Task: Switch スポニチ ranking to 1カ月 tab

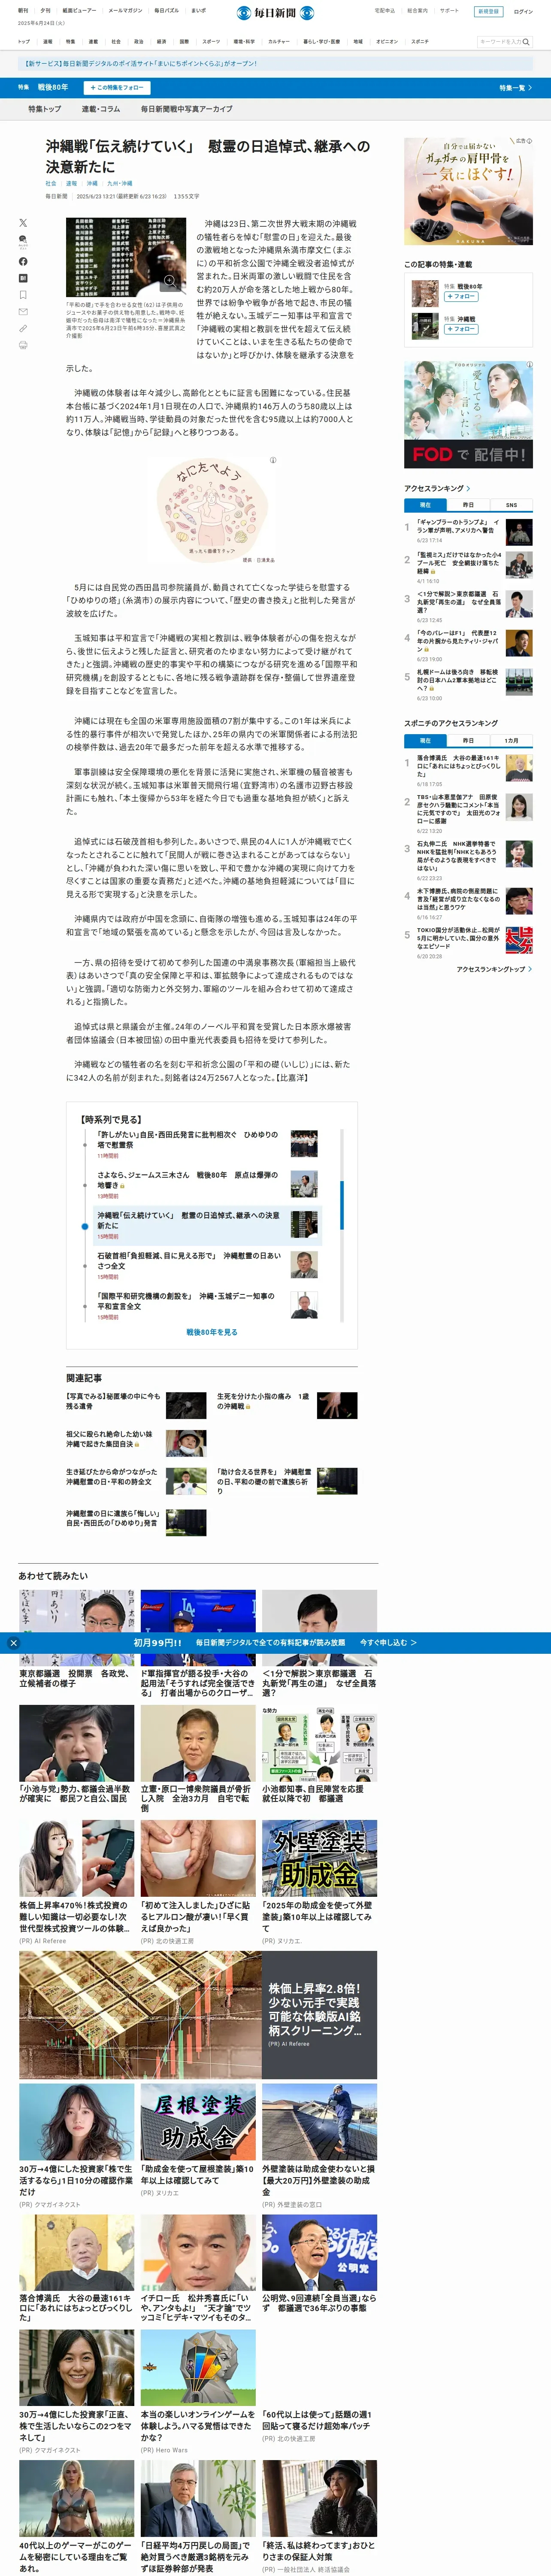Action: click(511, 741)
